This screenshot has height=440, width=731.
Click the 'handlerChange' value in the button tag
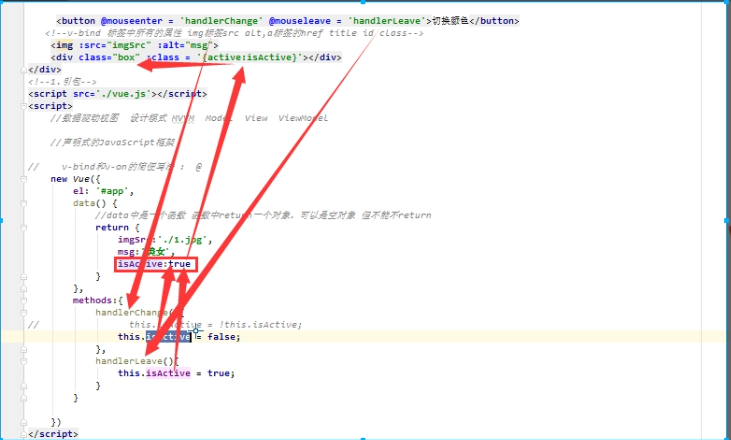click(221, 21)
